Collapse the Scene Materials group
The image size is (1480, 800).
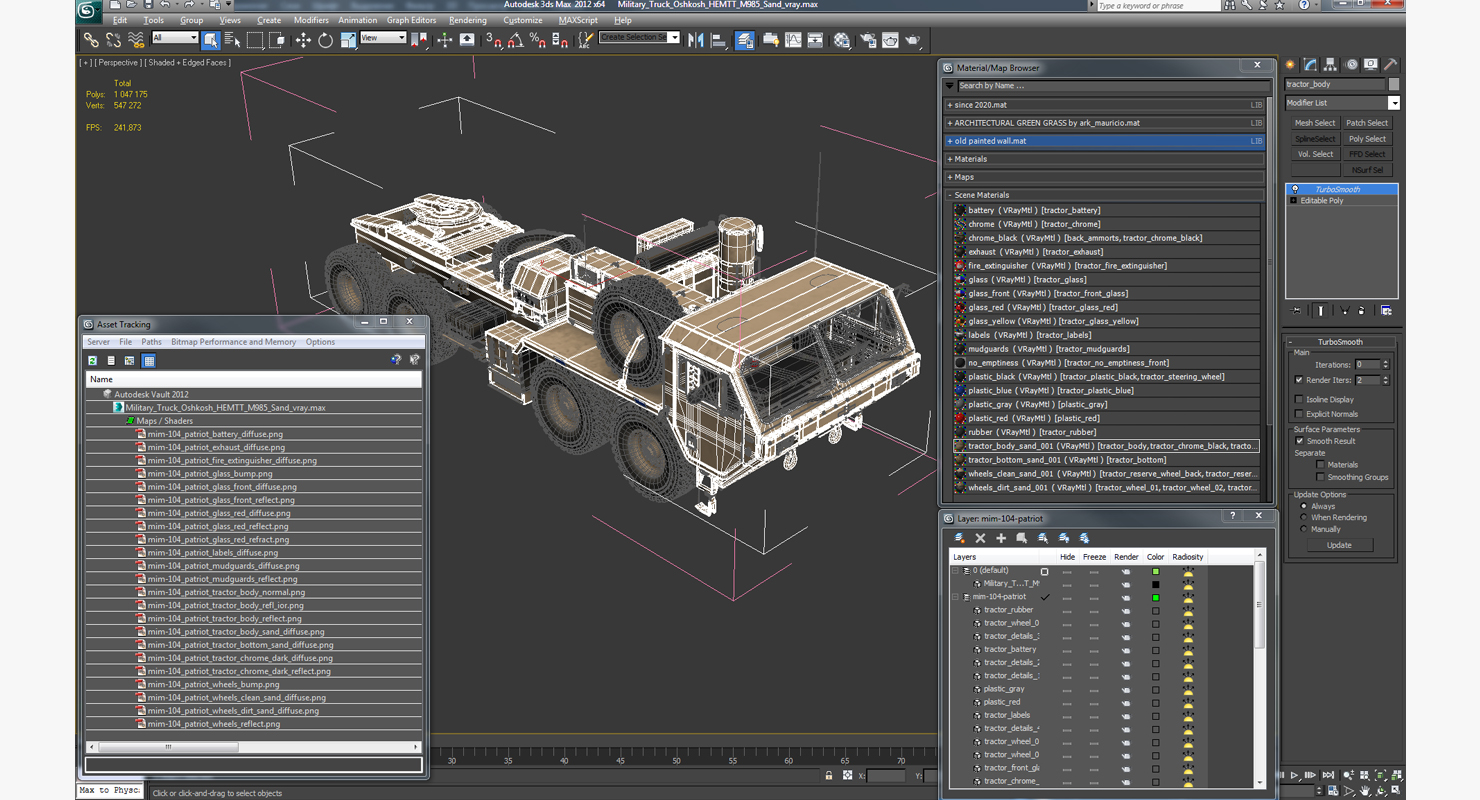click(950, 195)
